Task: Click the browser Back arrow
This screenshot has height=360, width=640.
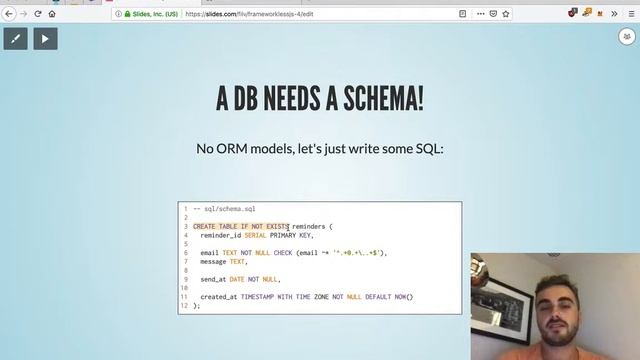Action: click(9, 14)
